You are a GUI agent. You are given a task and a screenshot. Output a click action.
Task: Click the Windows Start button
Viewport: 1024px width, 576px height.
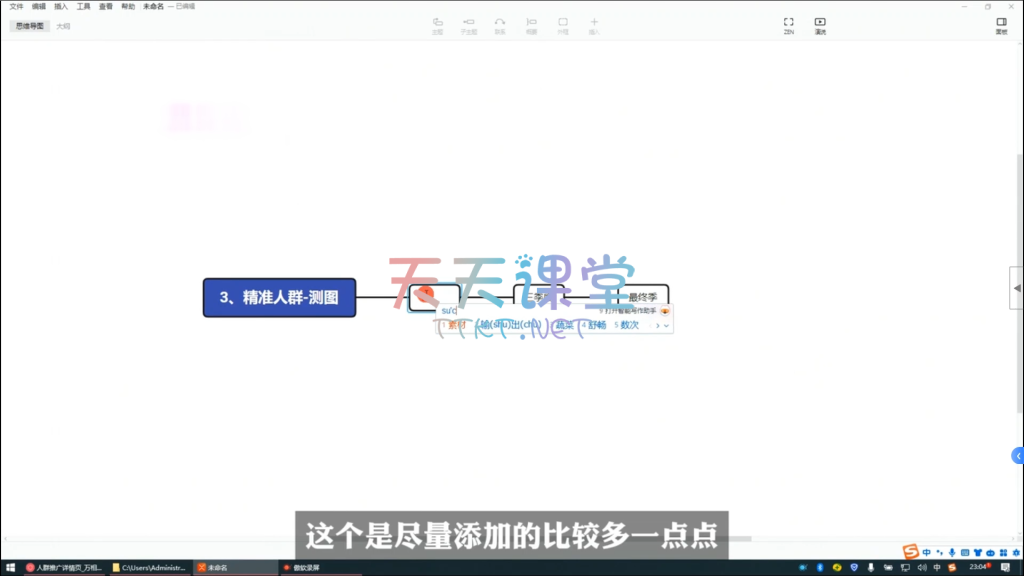[9, 567]
